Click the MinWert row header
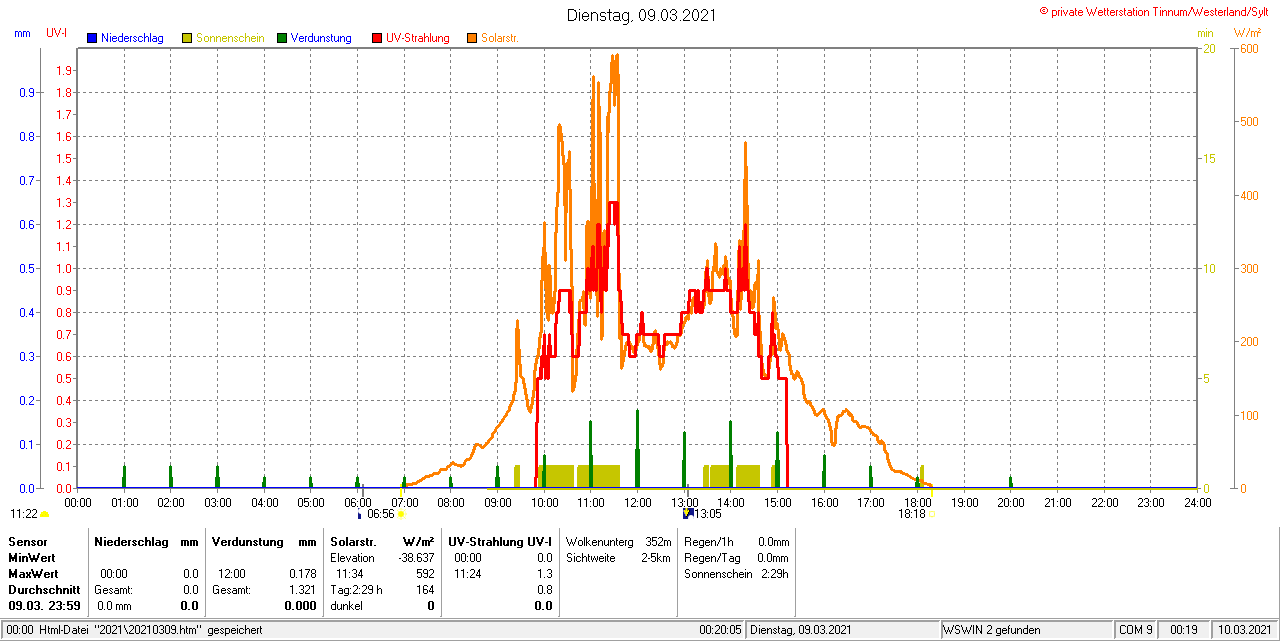Image resolution: width=1280 pixels, height=641 pixels. (x=32, y=557)
